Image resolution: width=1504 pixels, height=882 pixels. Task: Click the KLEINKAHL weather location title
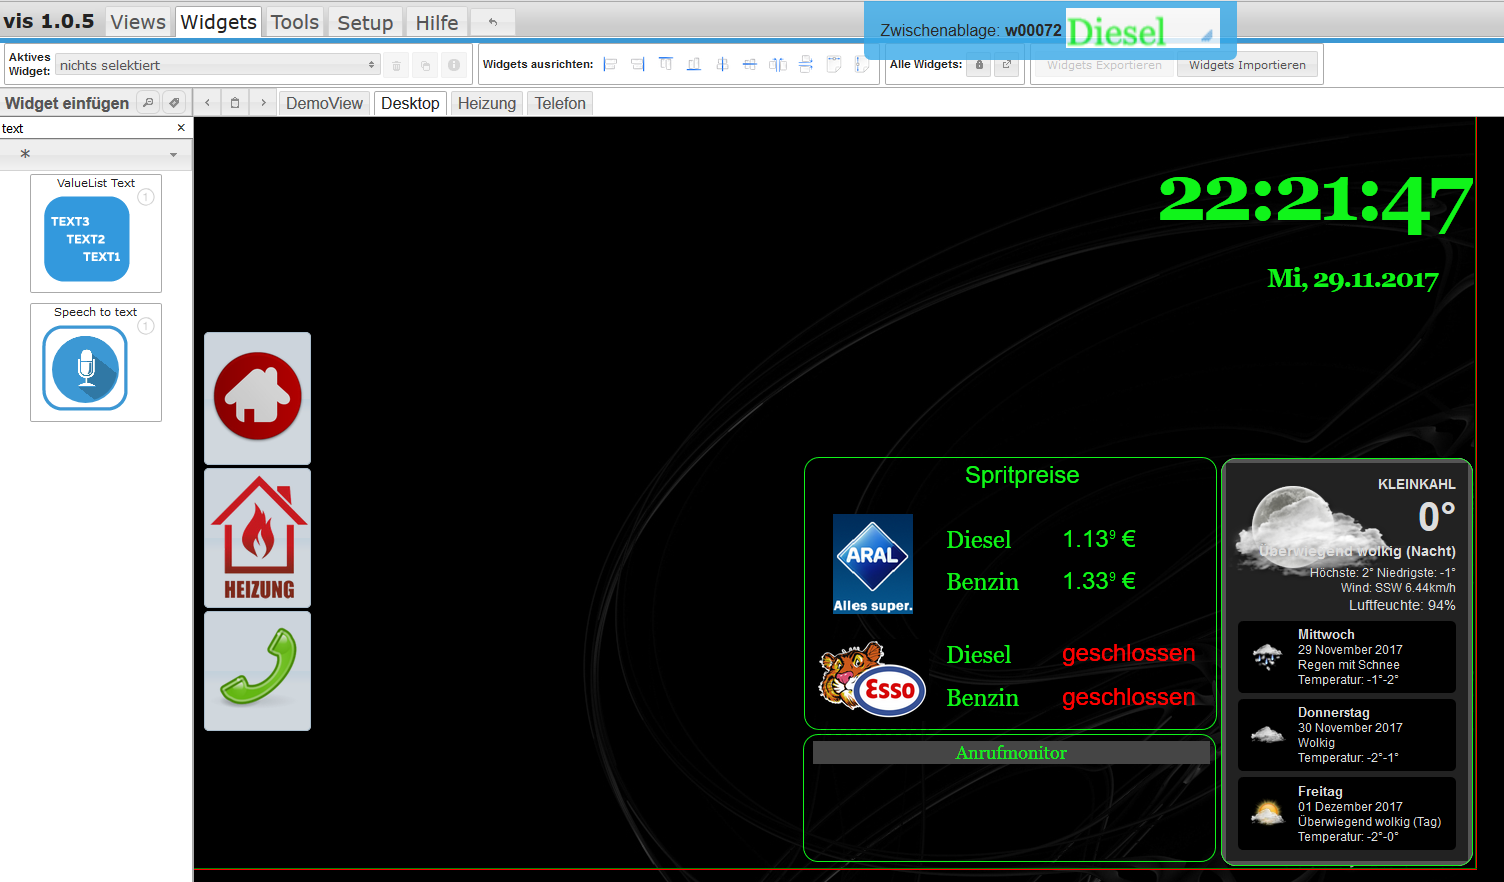click(1417, 484)
